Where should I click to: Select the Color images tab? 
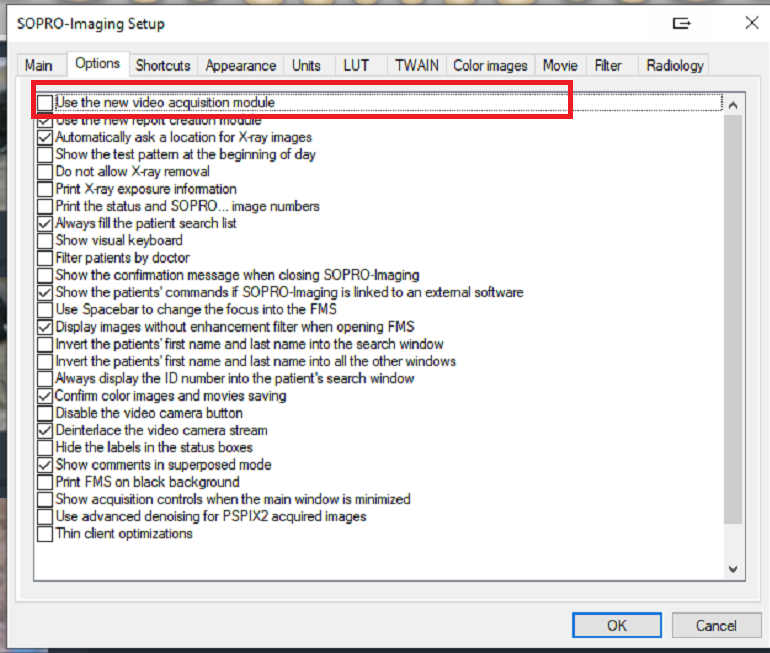tap(490, 65)
